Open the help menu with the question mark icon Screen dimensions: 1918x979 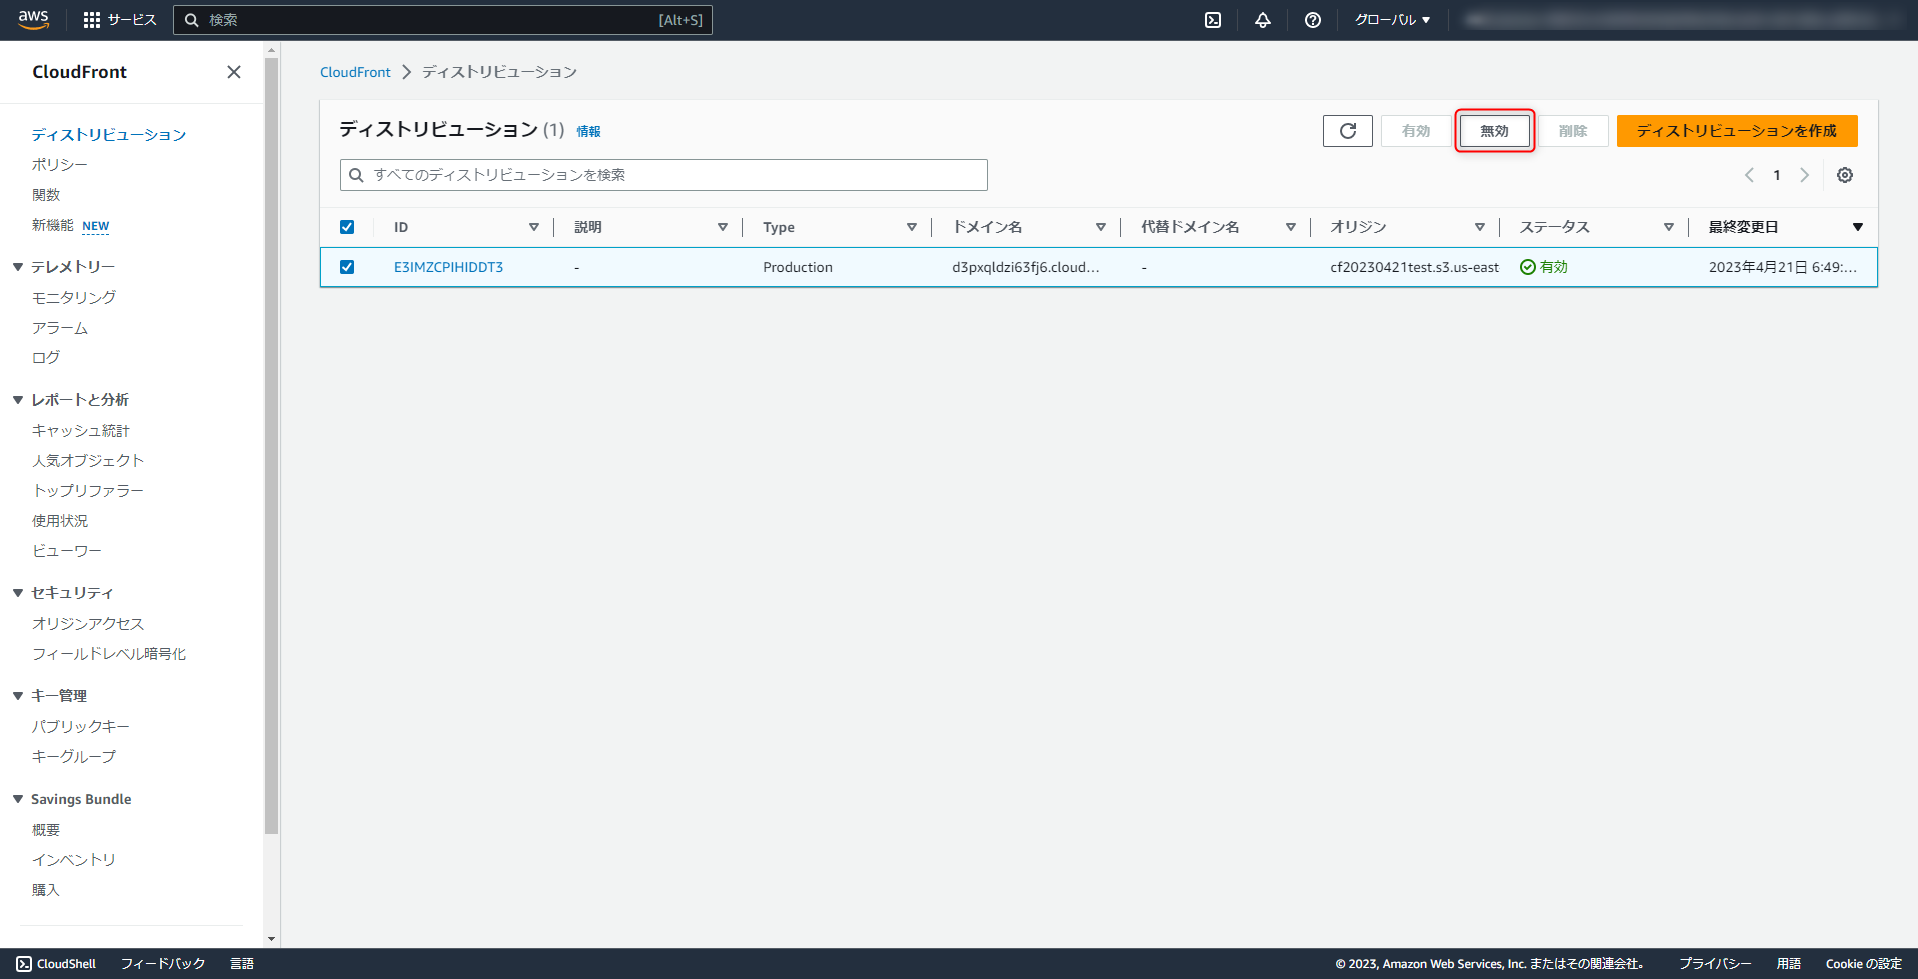(1312, 20)
